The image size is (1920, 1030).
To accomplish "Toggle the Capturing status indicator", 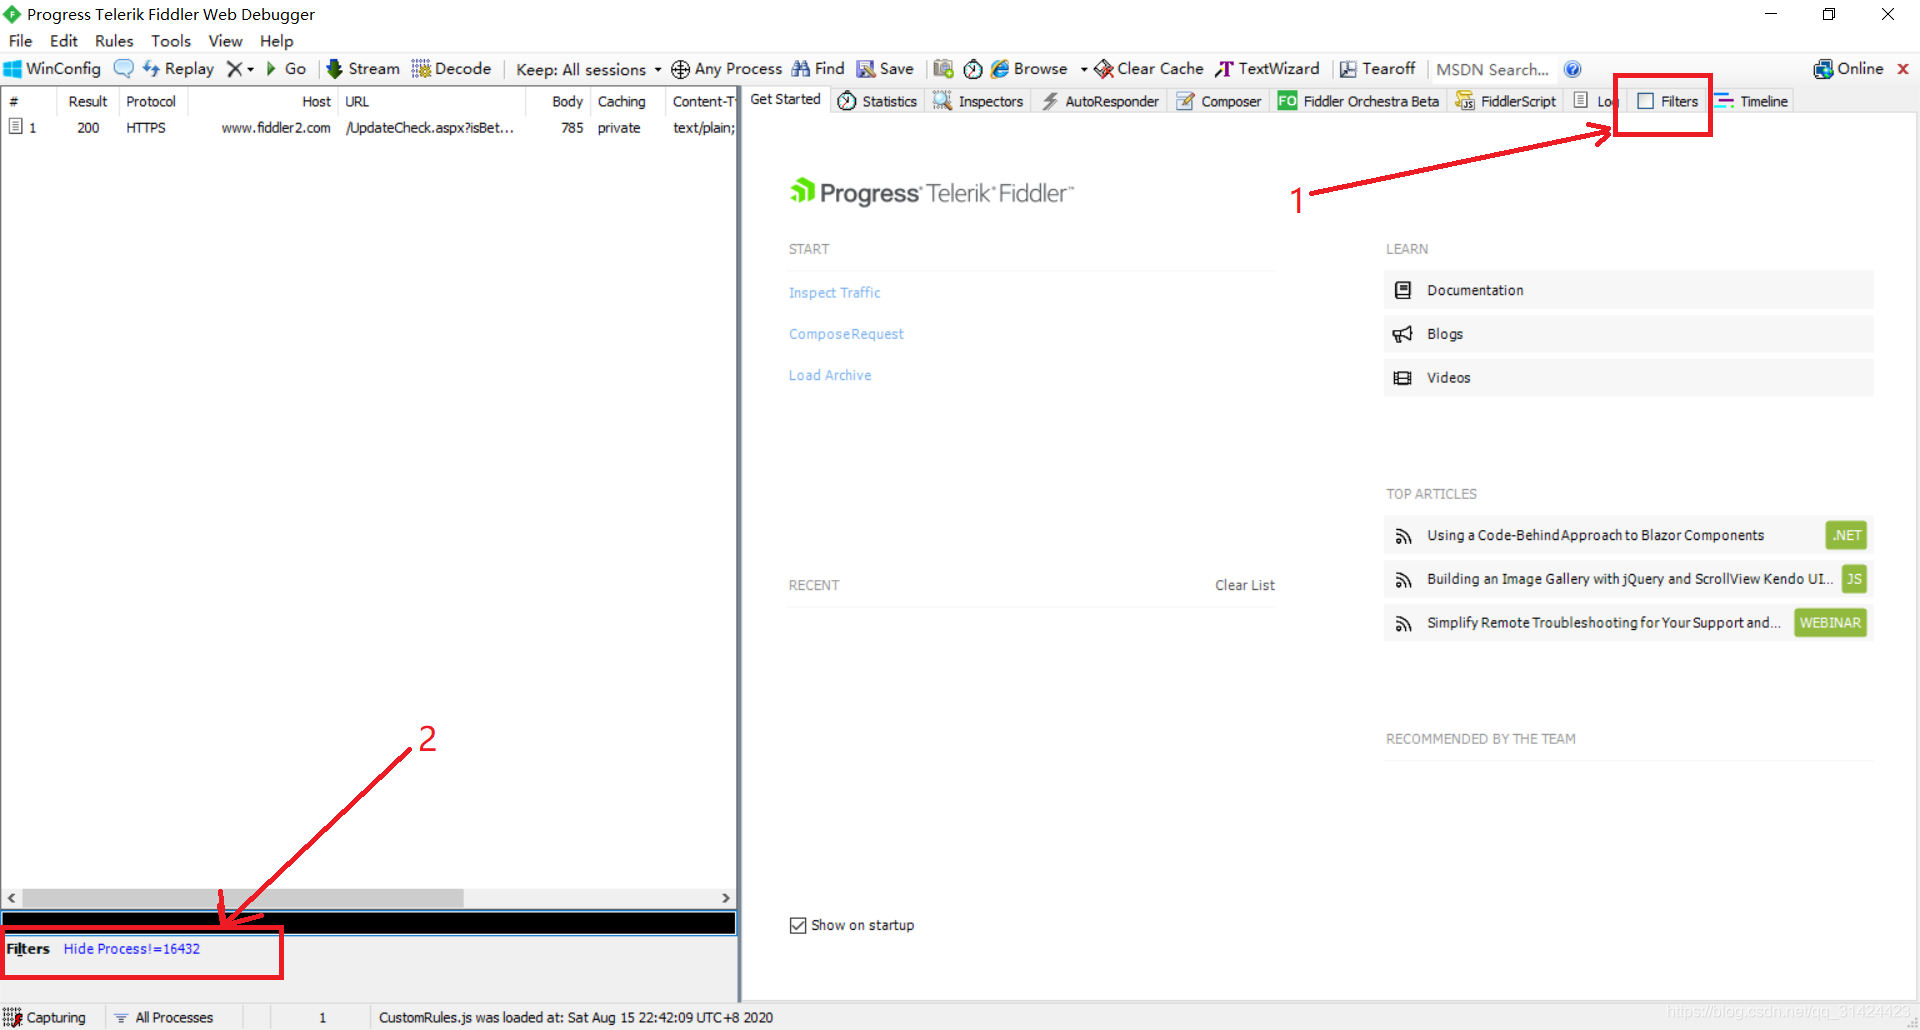I will [45, 1017].
